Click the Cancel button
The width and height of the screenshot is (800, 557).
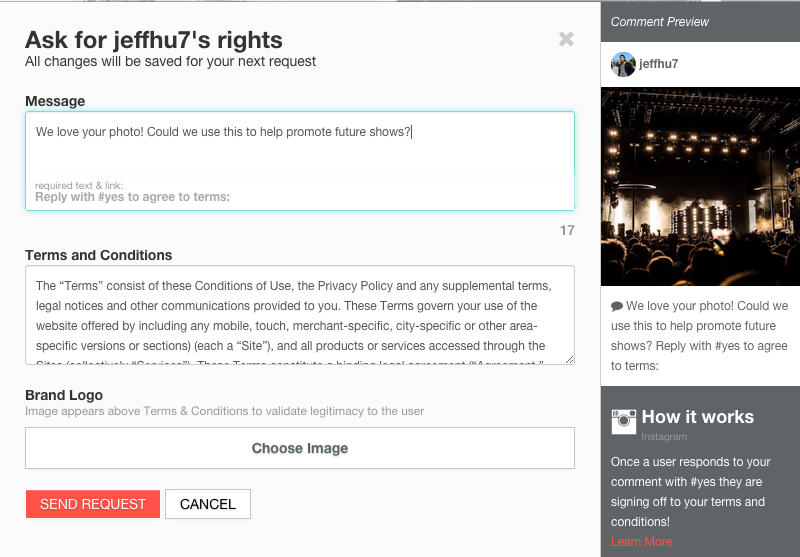(x=208, y=504)
